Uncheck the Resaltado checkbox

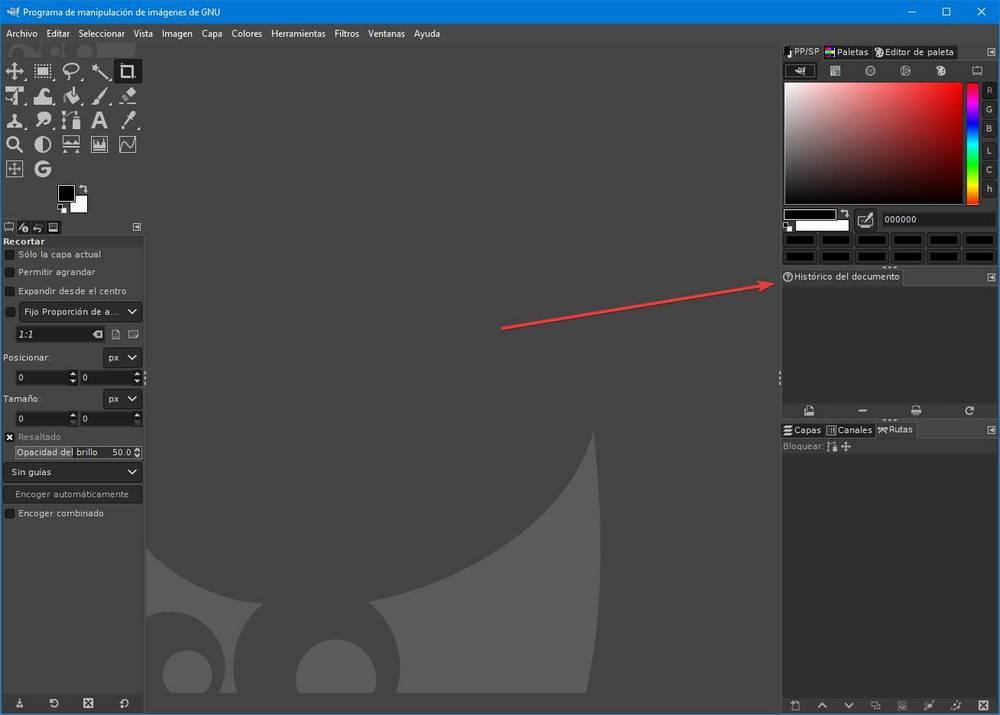pos(10,437)
